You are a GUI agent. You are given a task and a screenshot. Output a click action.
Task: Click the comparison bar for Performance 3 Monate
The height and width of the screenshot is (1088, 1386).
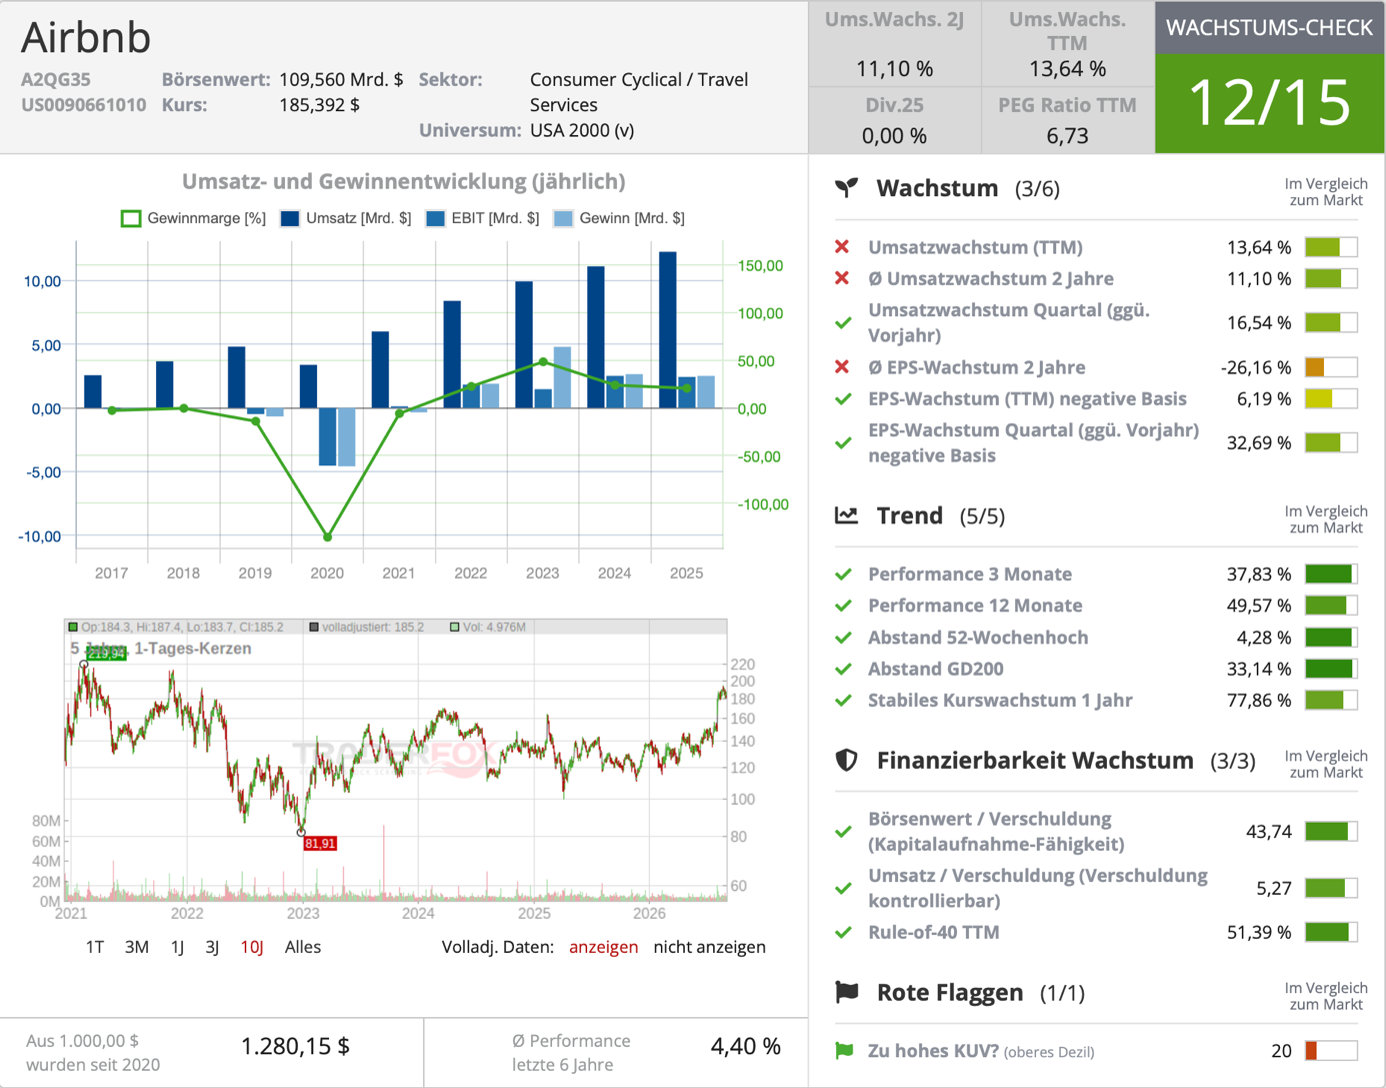[1331, 574]
